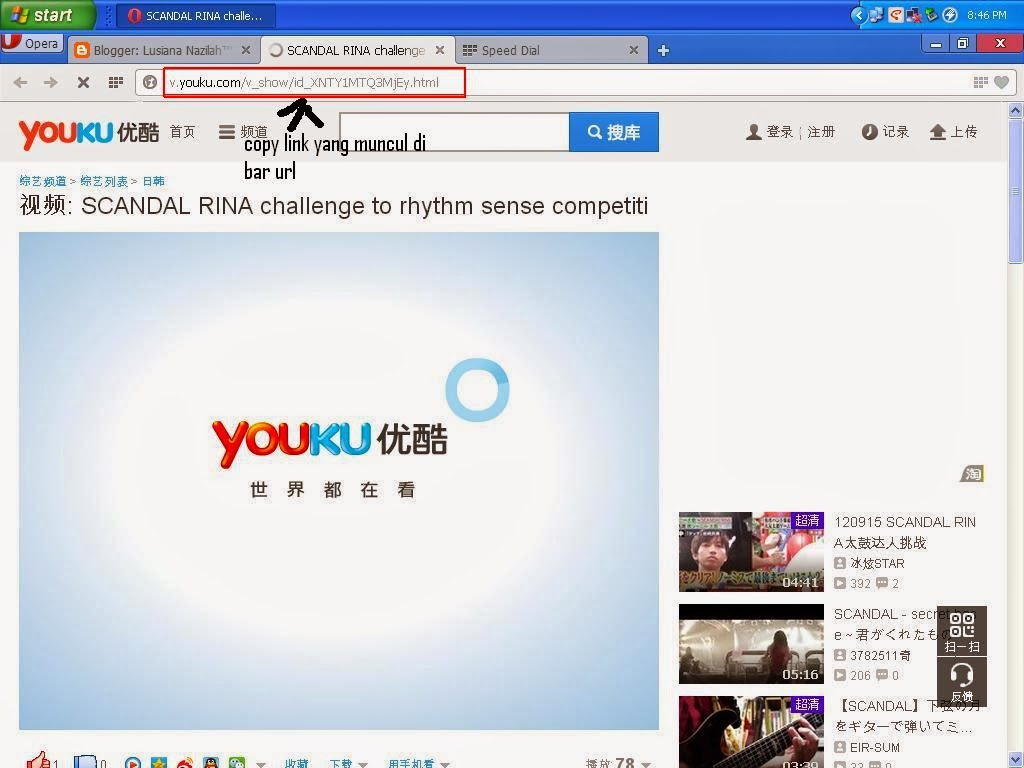Click the 搜库 search button
Viewport: 1024px width, 768px height.
[x=614, y=132]
